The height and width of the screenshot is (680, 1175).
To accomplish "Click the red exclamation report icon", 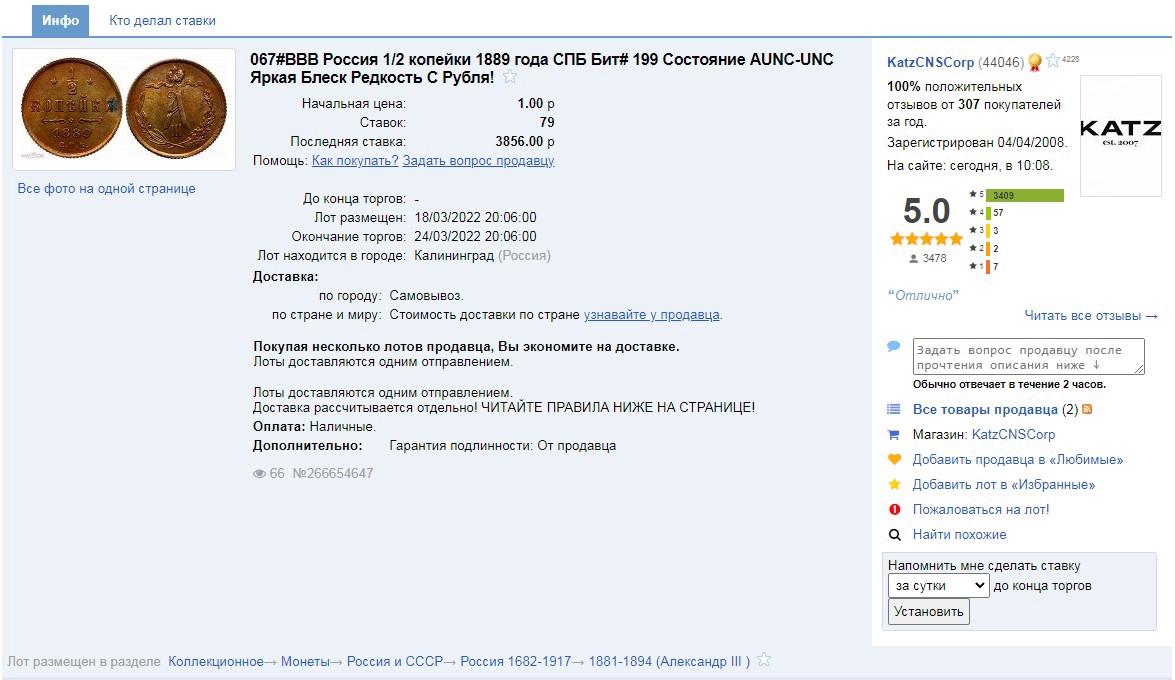I will [x=894, y=510].
